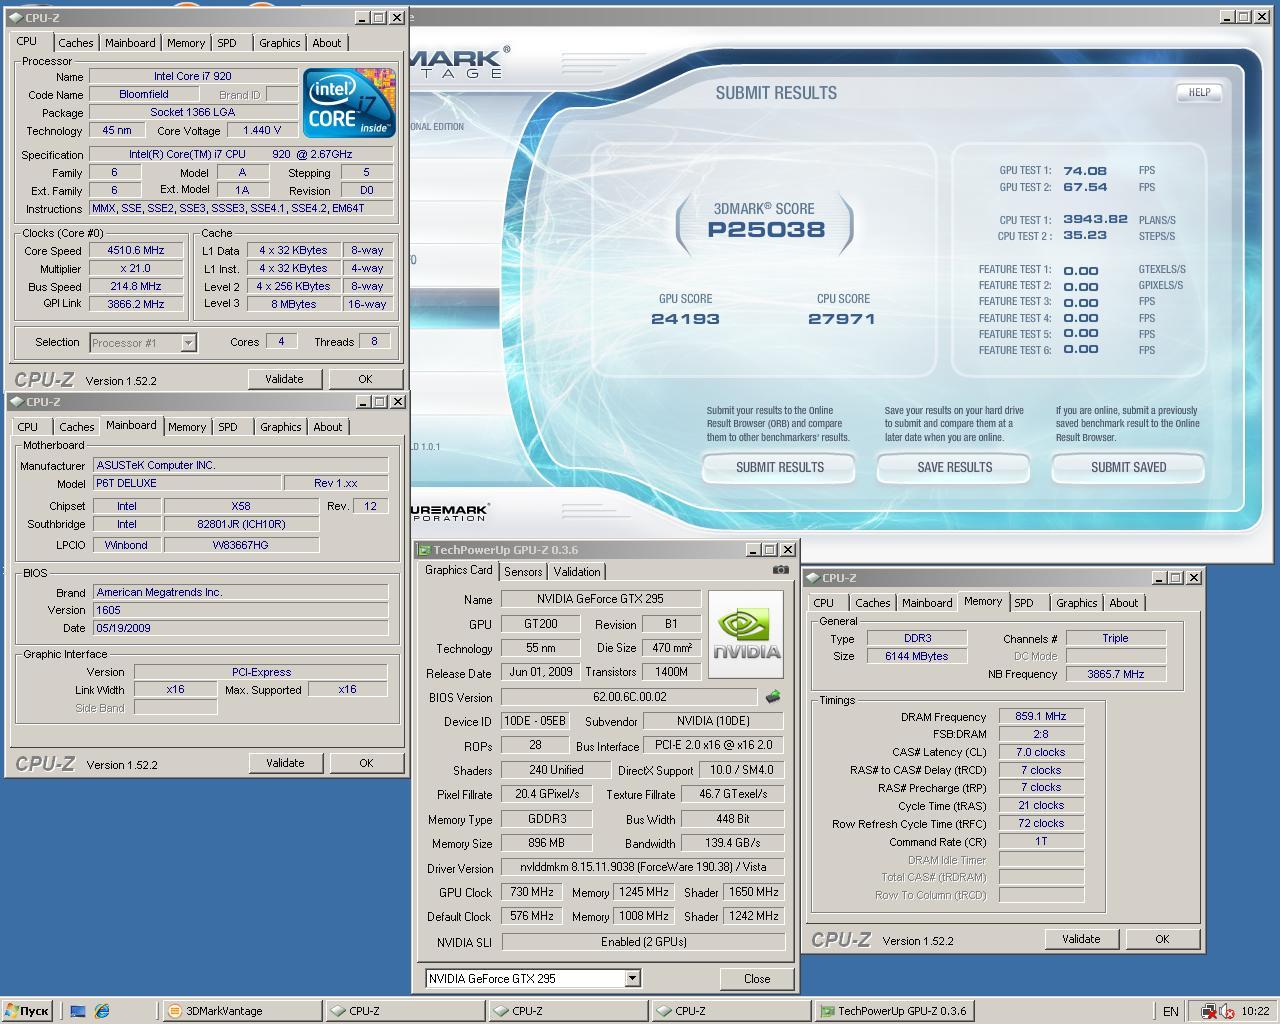
Task: Click Bus Speed value 214.8 MHz
Action: pyautogui.click(x=136, y=286)
